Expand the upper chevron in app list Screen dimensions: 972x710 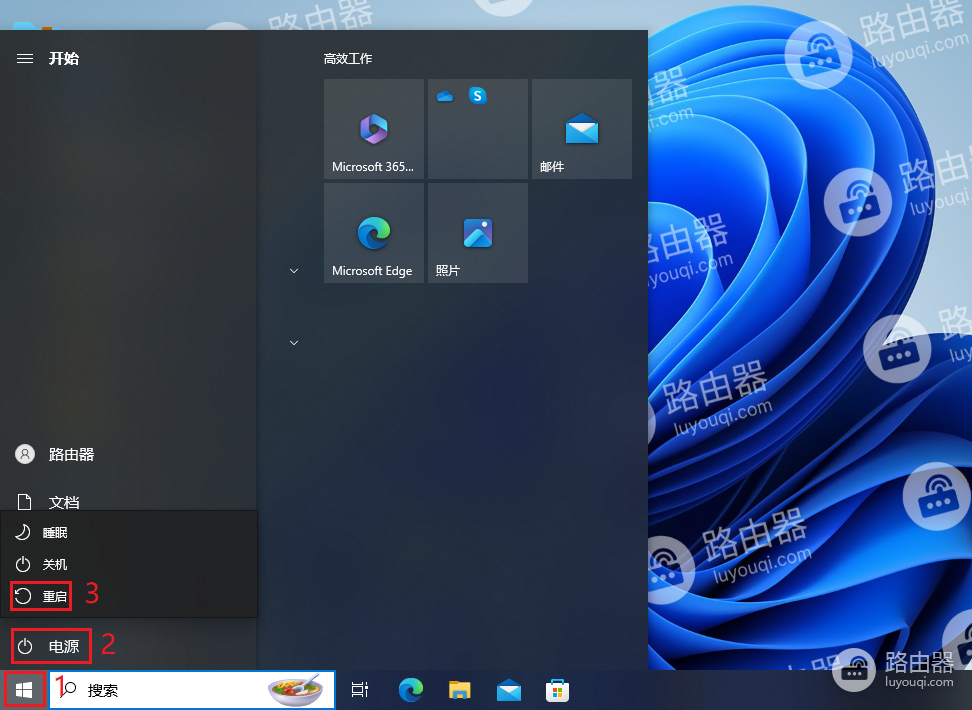click(294, 271)
